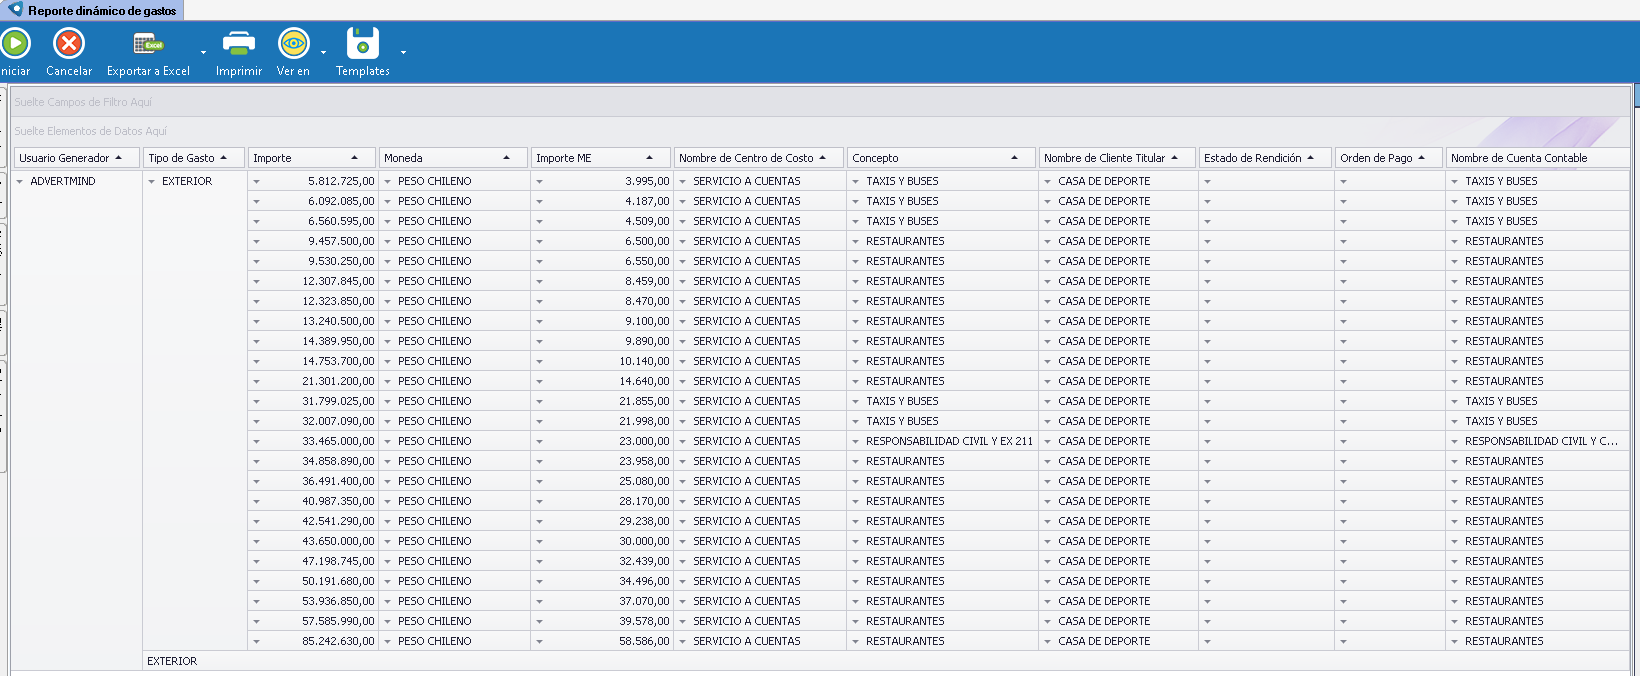Expand the 5.812.725,00 Importe row arrow

257,182
